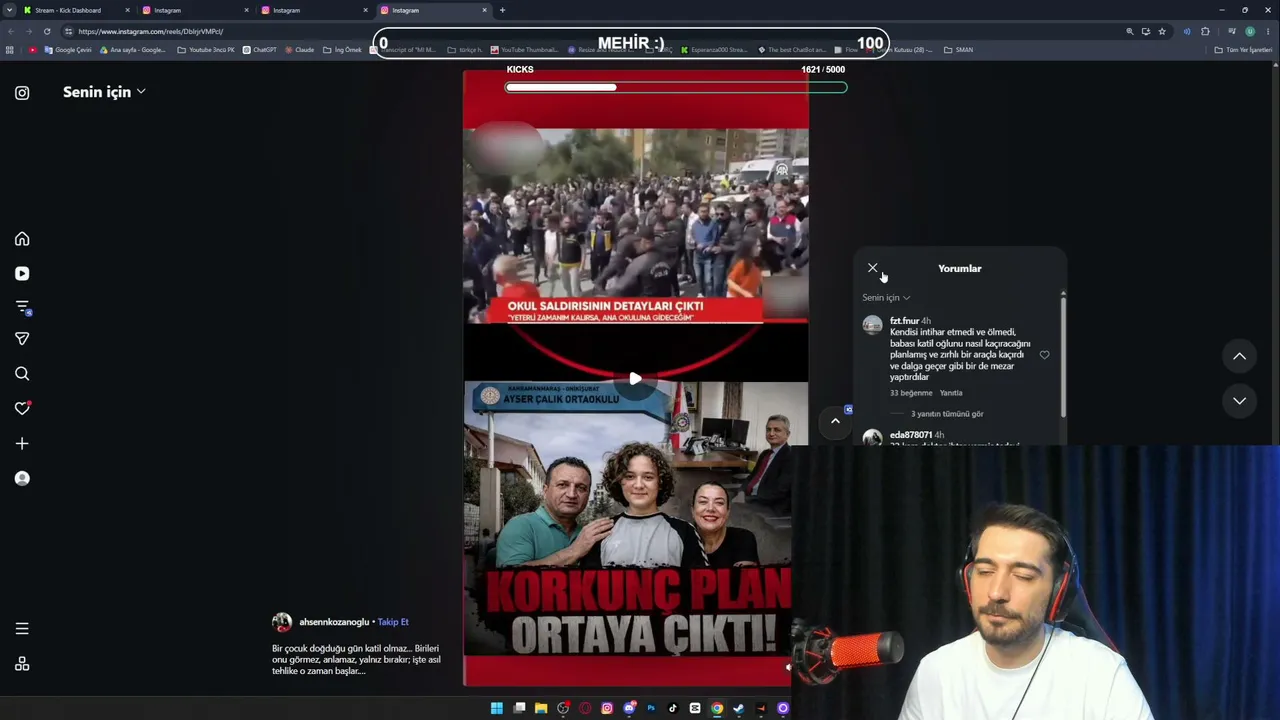Click fzt.fnur's comment avatar
This screenshot has width=1280, height=720.
(872, 325)
